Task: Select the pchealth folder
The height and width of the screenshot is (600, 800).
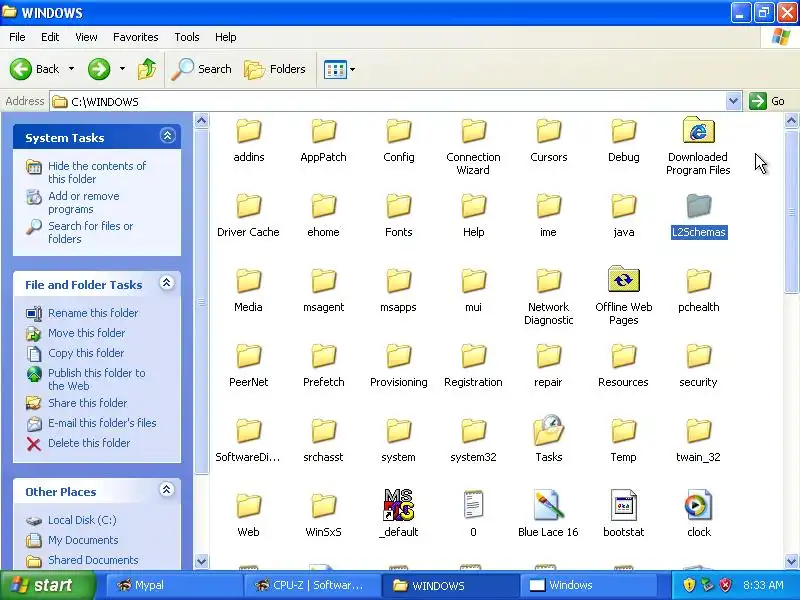Action: point(698,290)
